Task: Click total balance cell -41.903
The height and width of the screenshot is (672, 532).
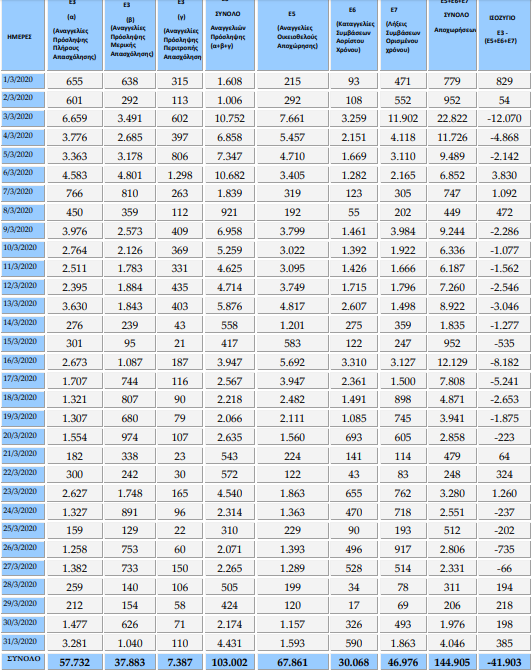Action: coord(504,662)
